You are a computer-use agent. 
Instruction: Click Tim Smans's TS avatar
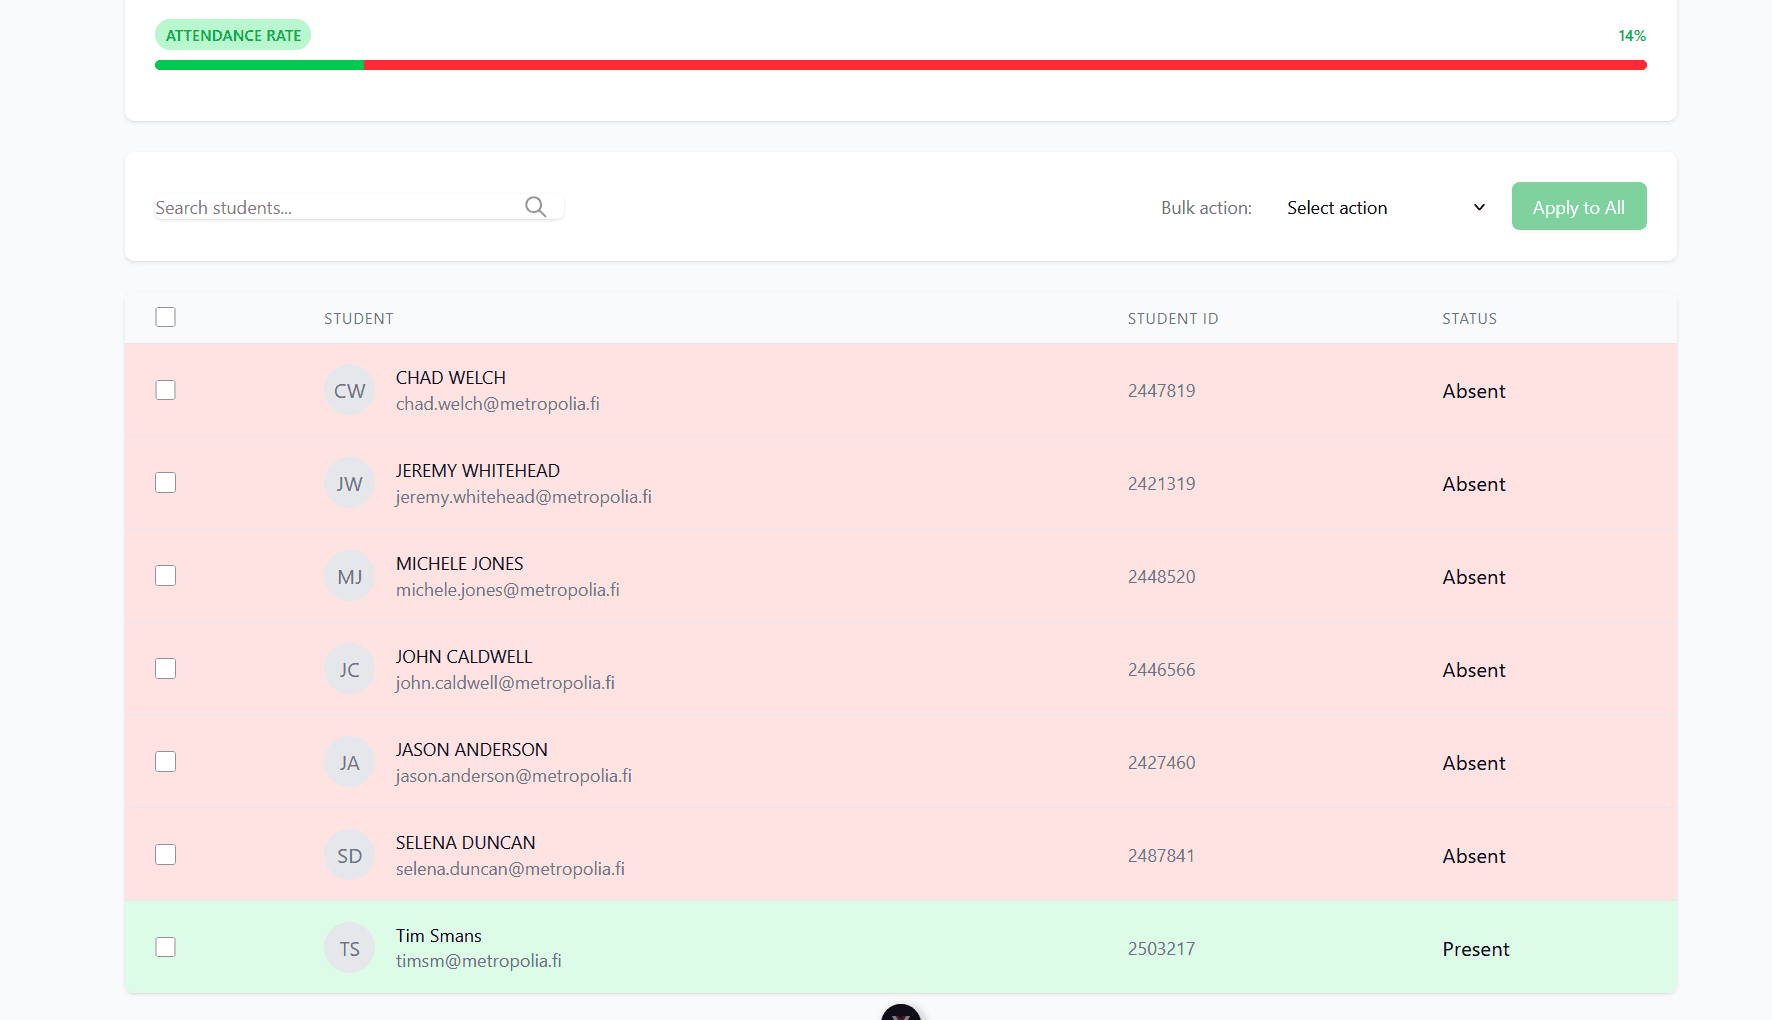(349, 949)
